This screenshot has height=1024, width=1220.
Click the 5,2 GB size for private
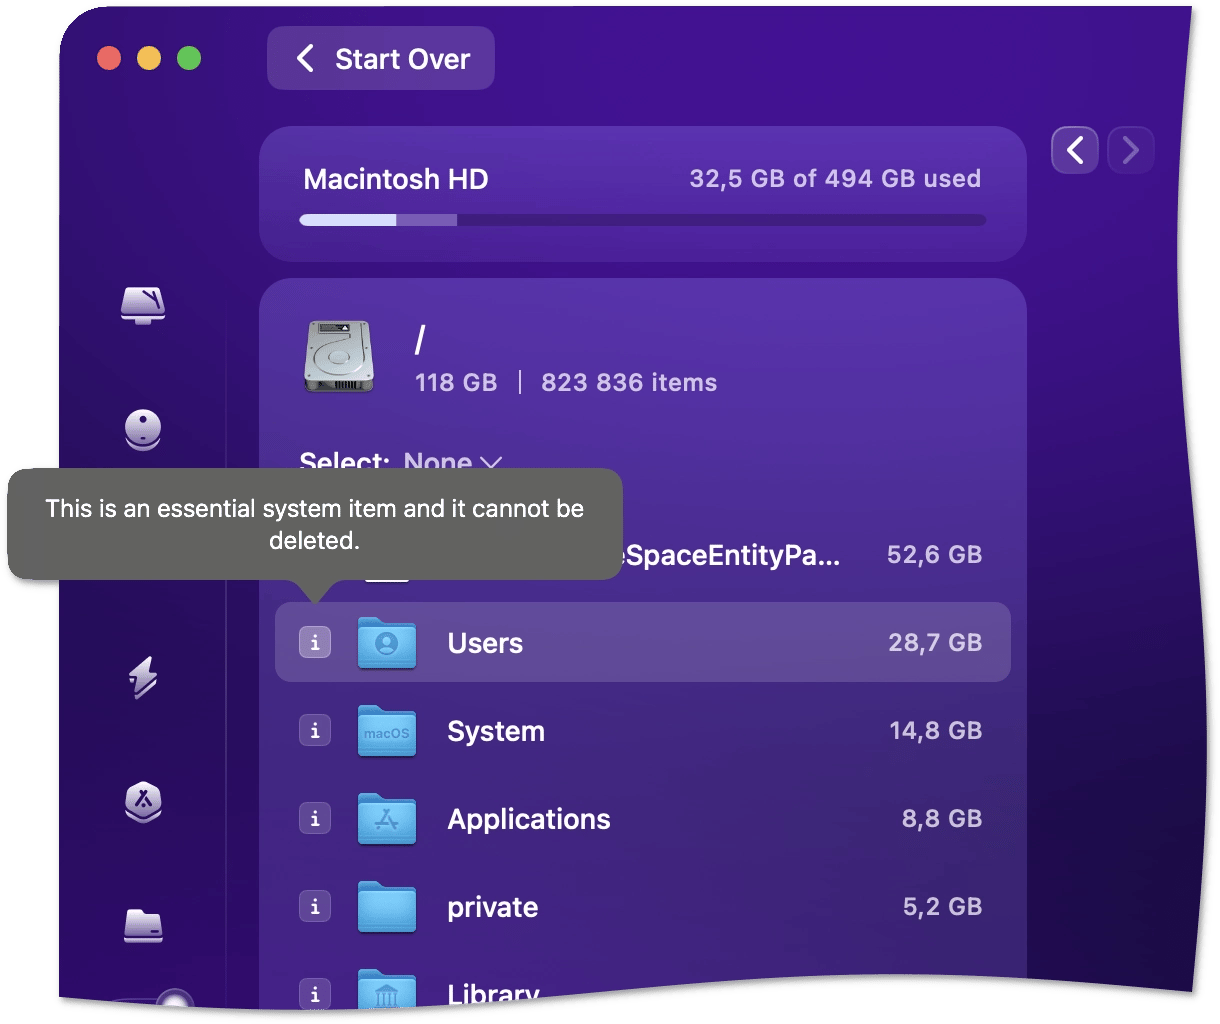tap(943, 907)
